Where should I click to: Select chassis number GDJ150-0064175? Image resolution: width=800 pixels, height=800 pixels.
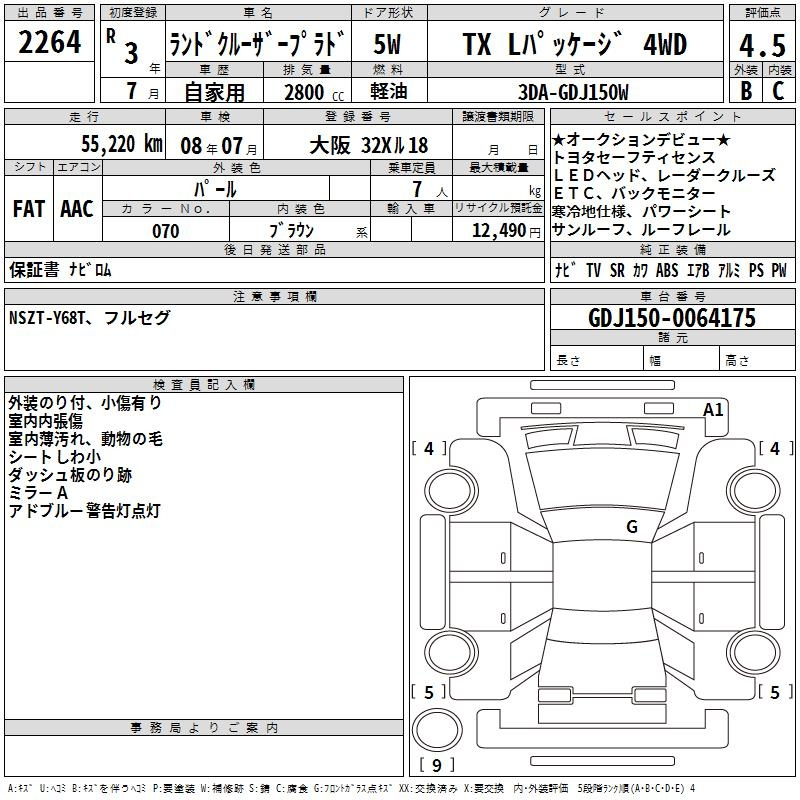click(x=672, y=318)
